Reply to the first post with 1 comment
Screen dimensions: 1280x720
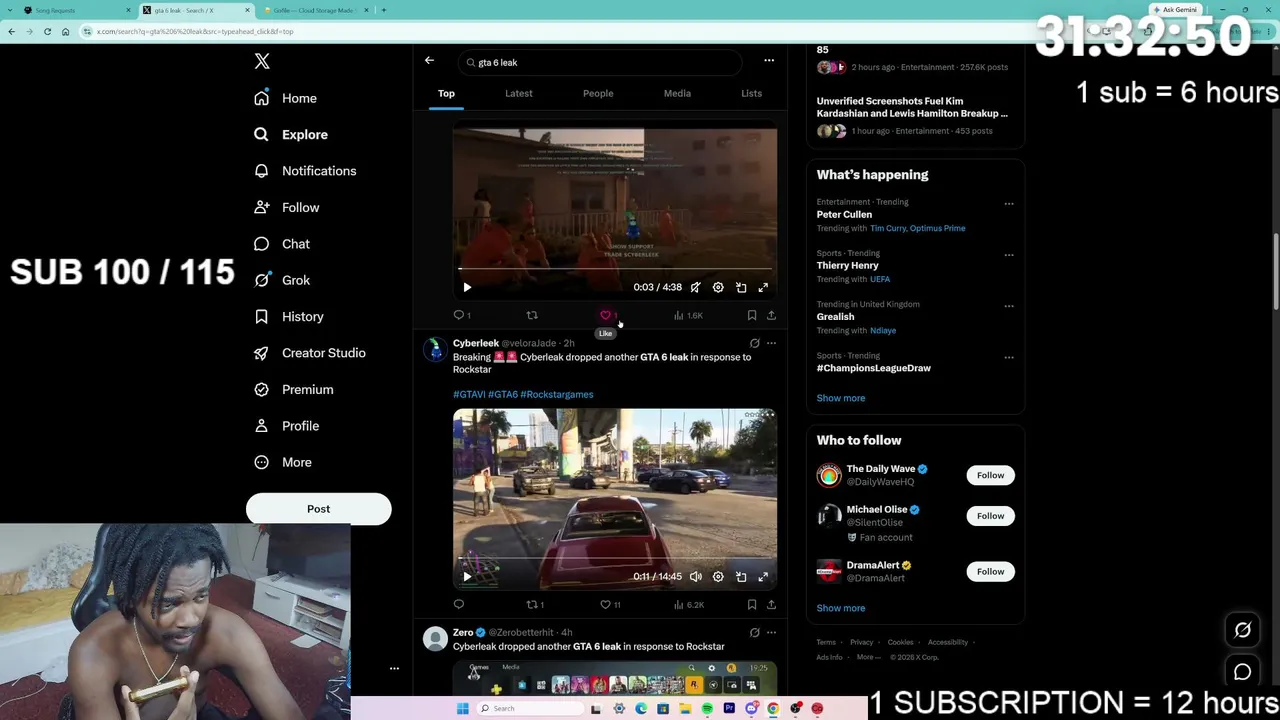click(462, 315)
